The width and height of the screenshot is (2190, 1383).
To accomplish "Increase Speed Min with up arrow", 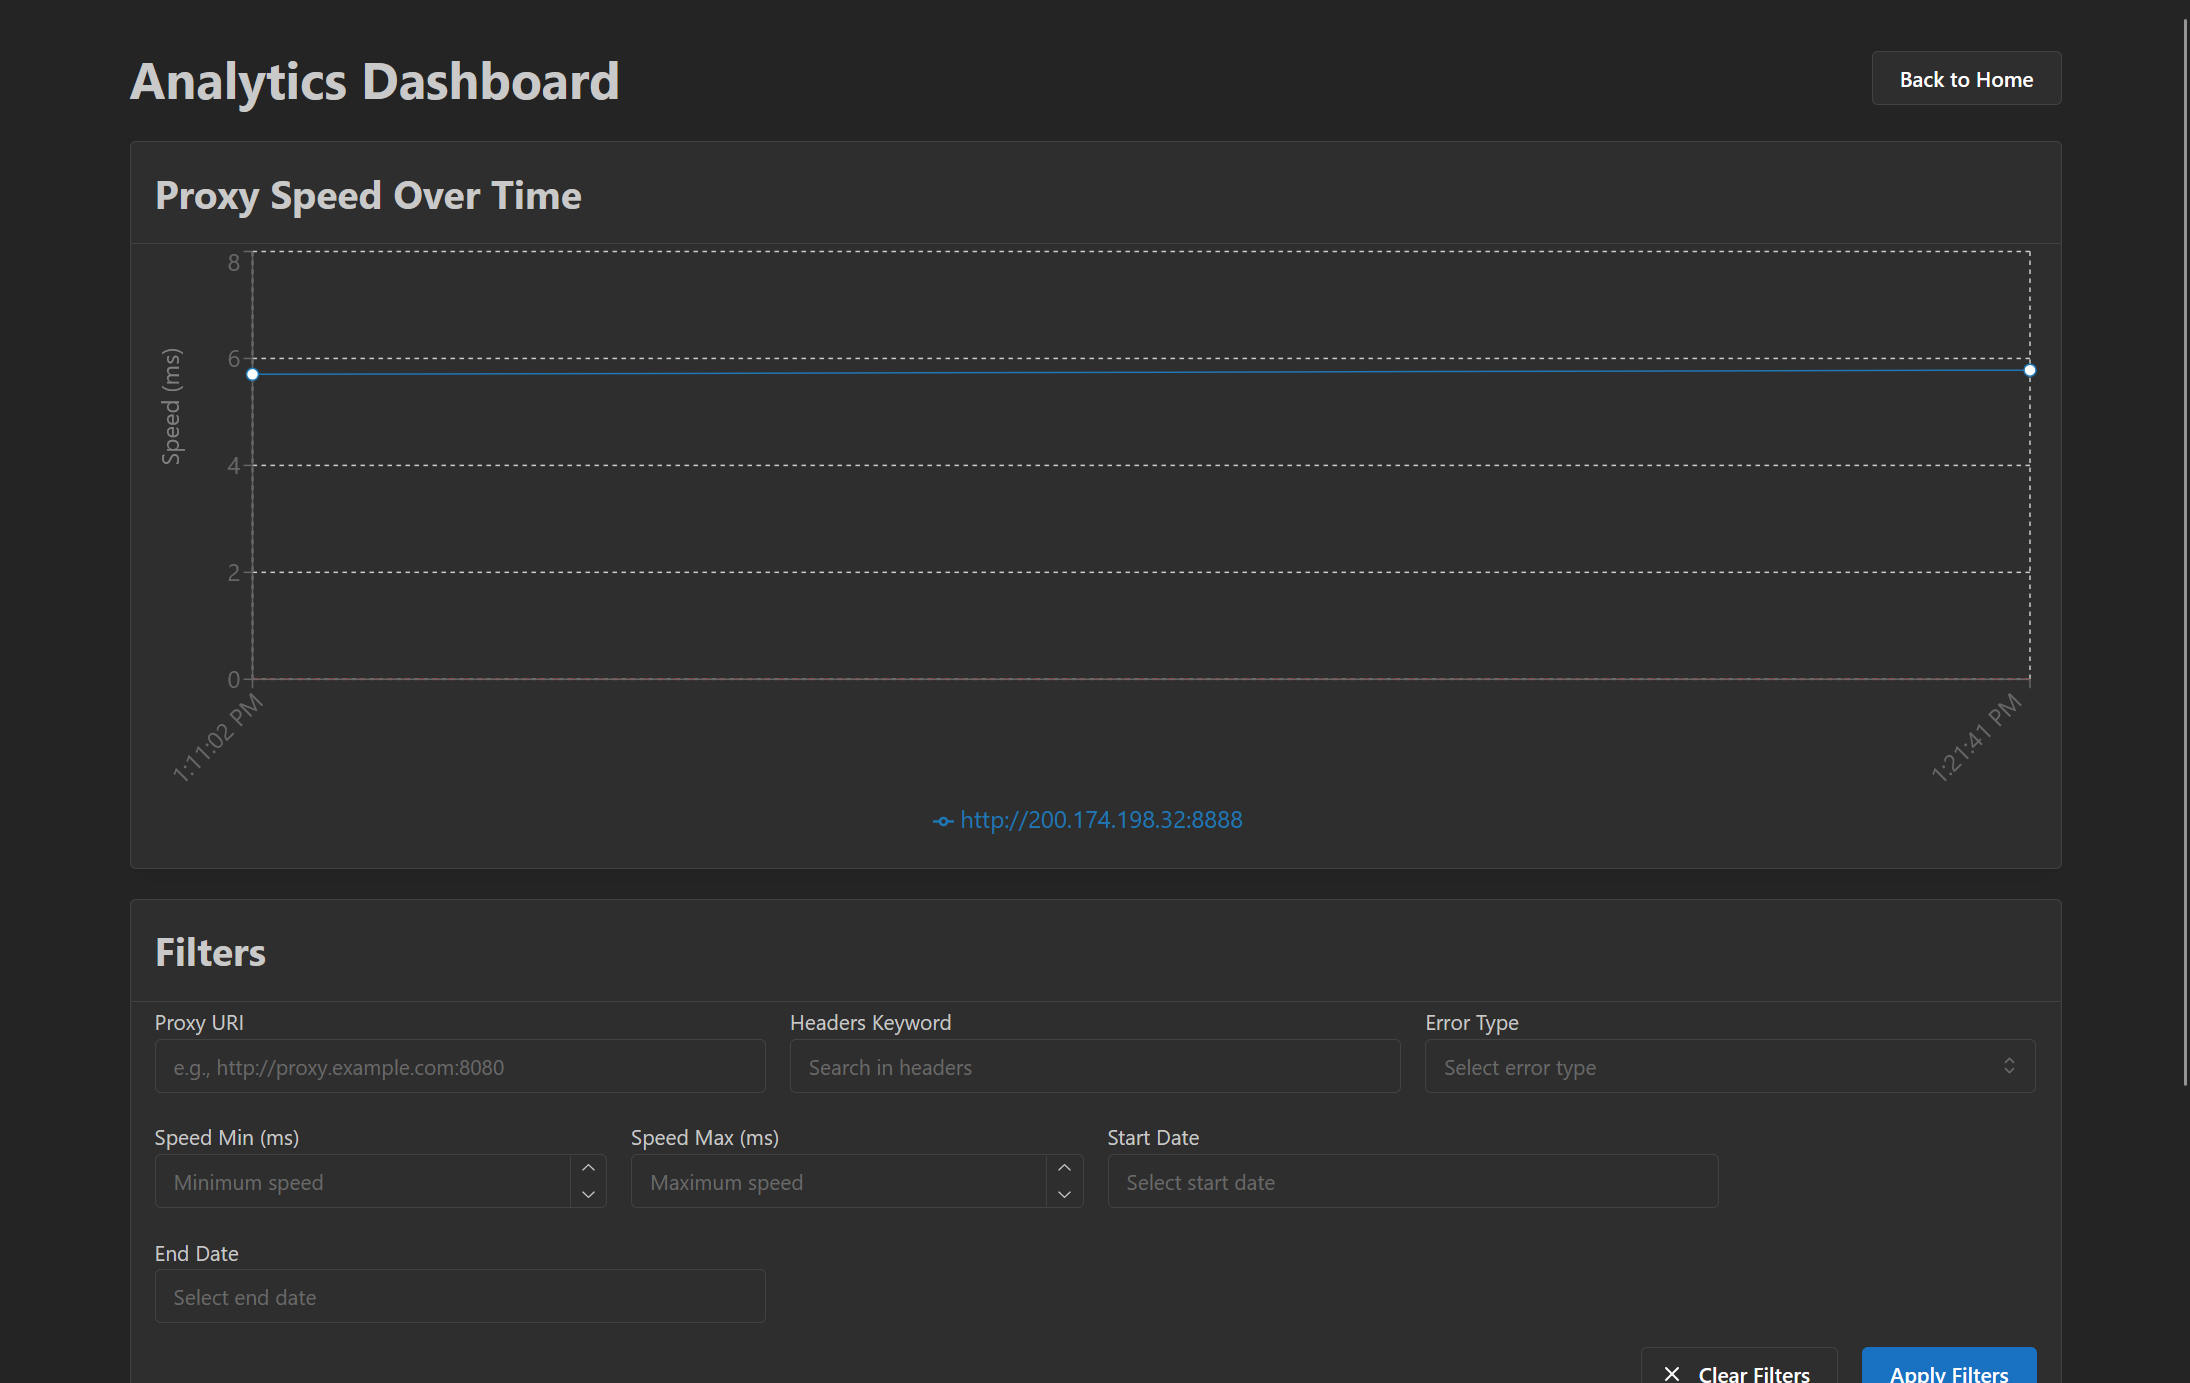I will [588, 1169].
